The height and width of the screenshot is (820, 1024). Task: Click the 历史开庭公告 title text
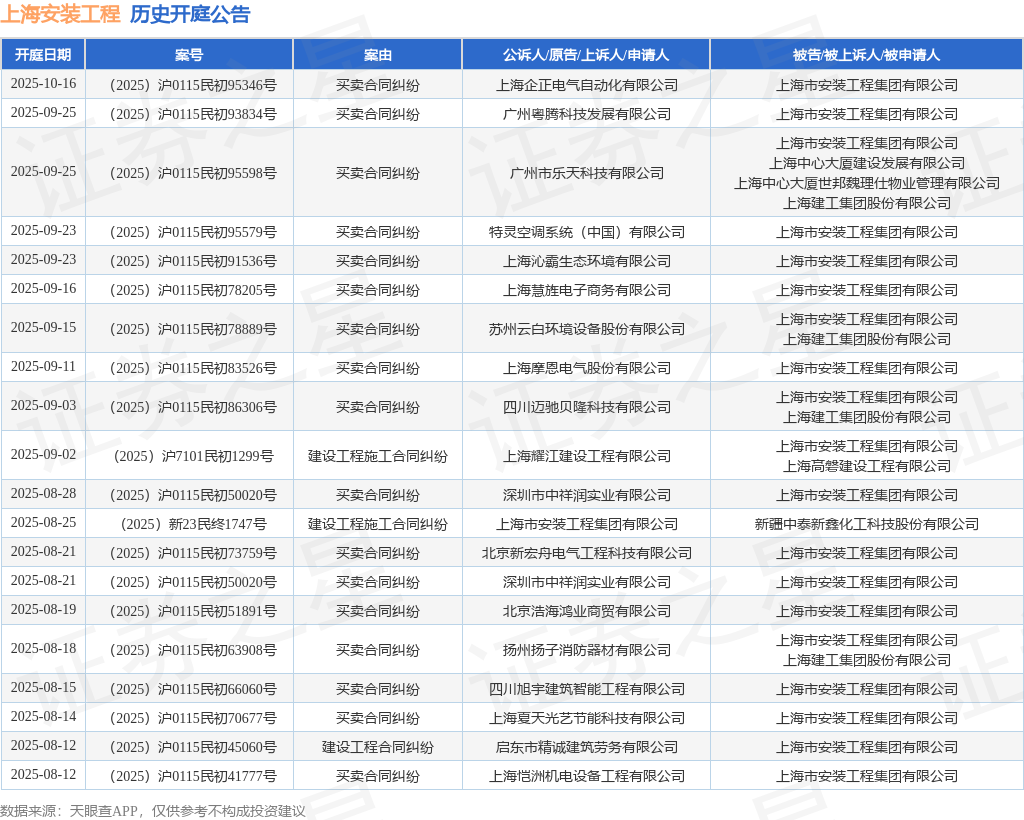190,14
